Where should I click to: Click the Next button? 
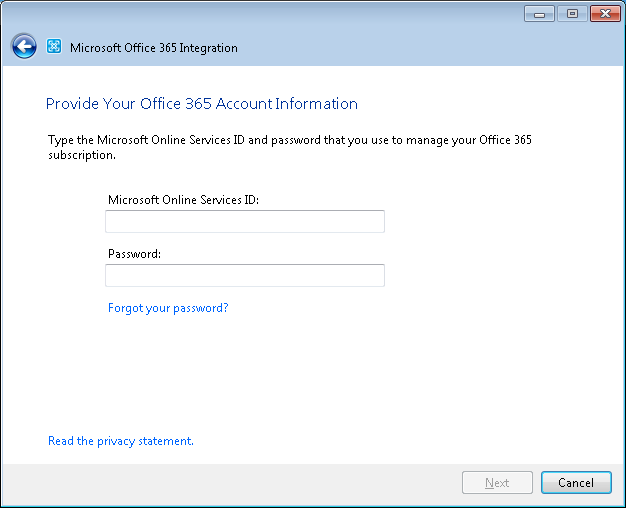click(x=497, y=482)
